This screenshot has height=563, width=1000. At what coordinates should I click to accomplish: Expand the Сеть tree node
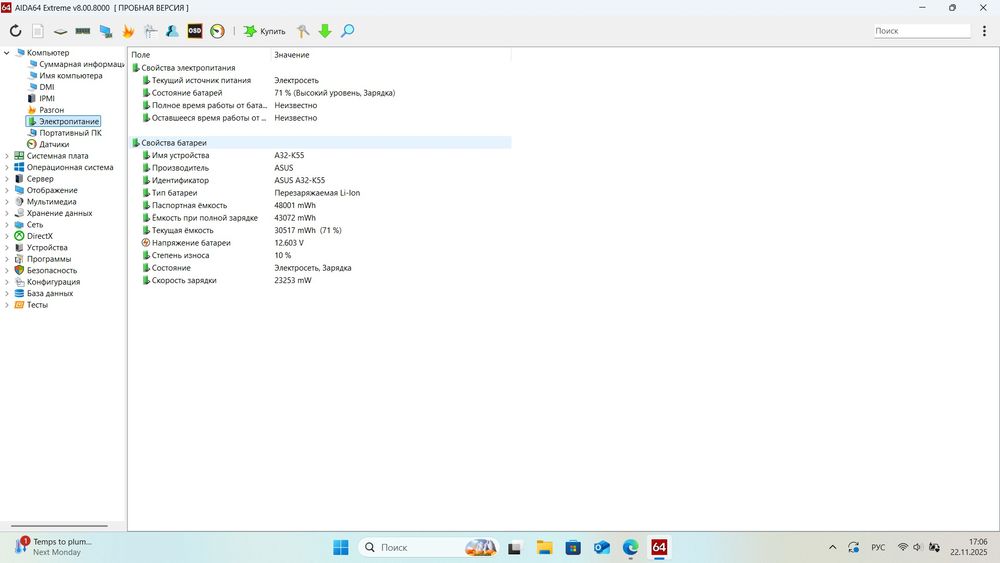coord(6,224)
